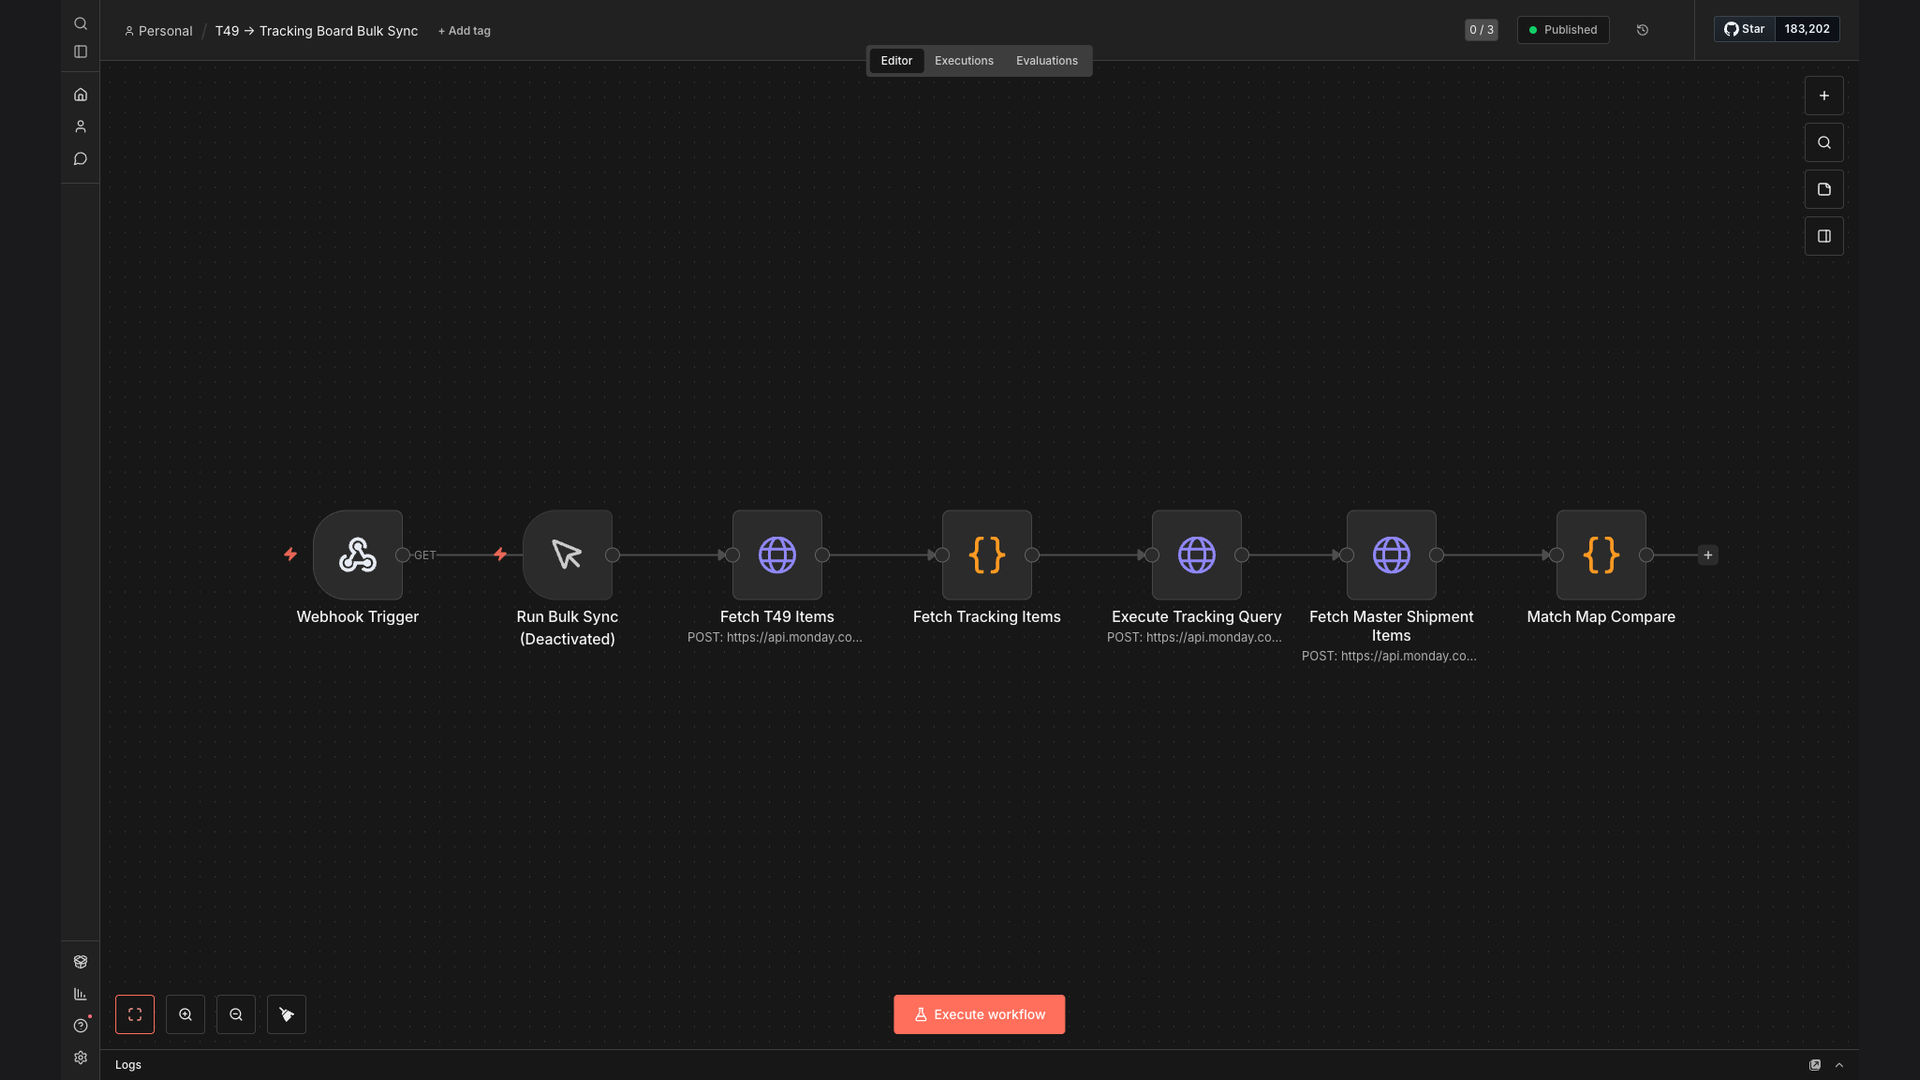The width and height of the screenshot is (1920, 1080).
Task: Select the Webhook Trigger node
Action: 358,555
